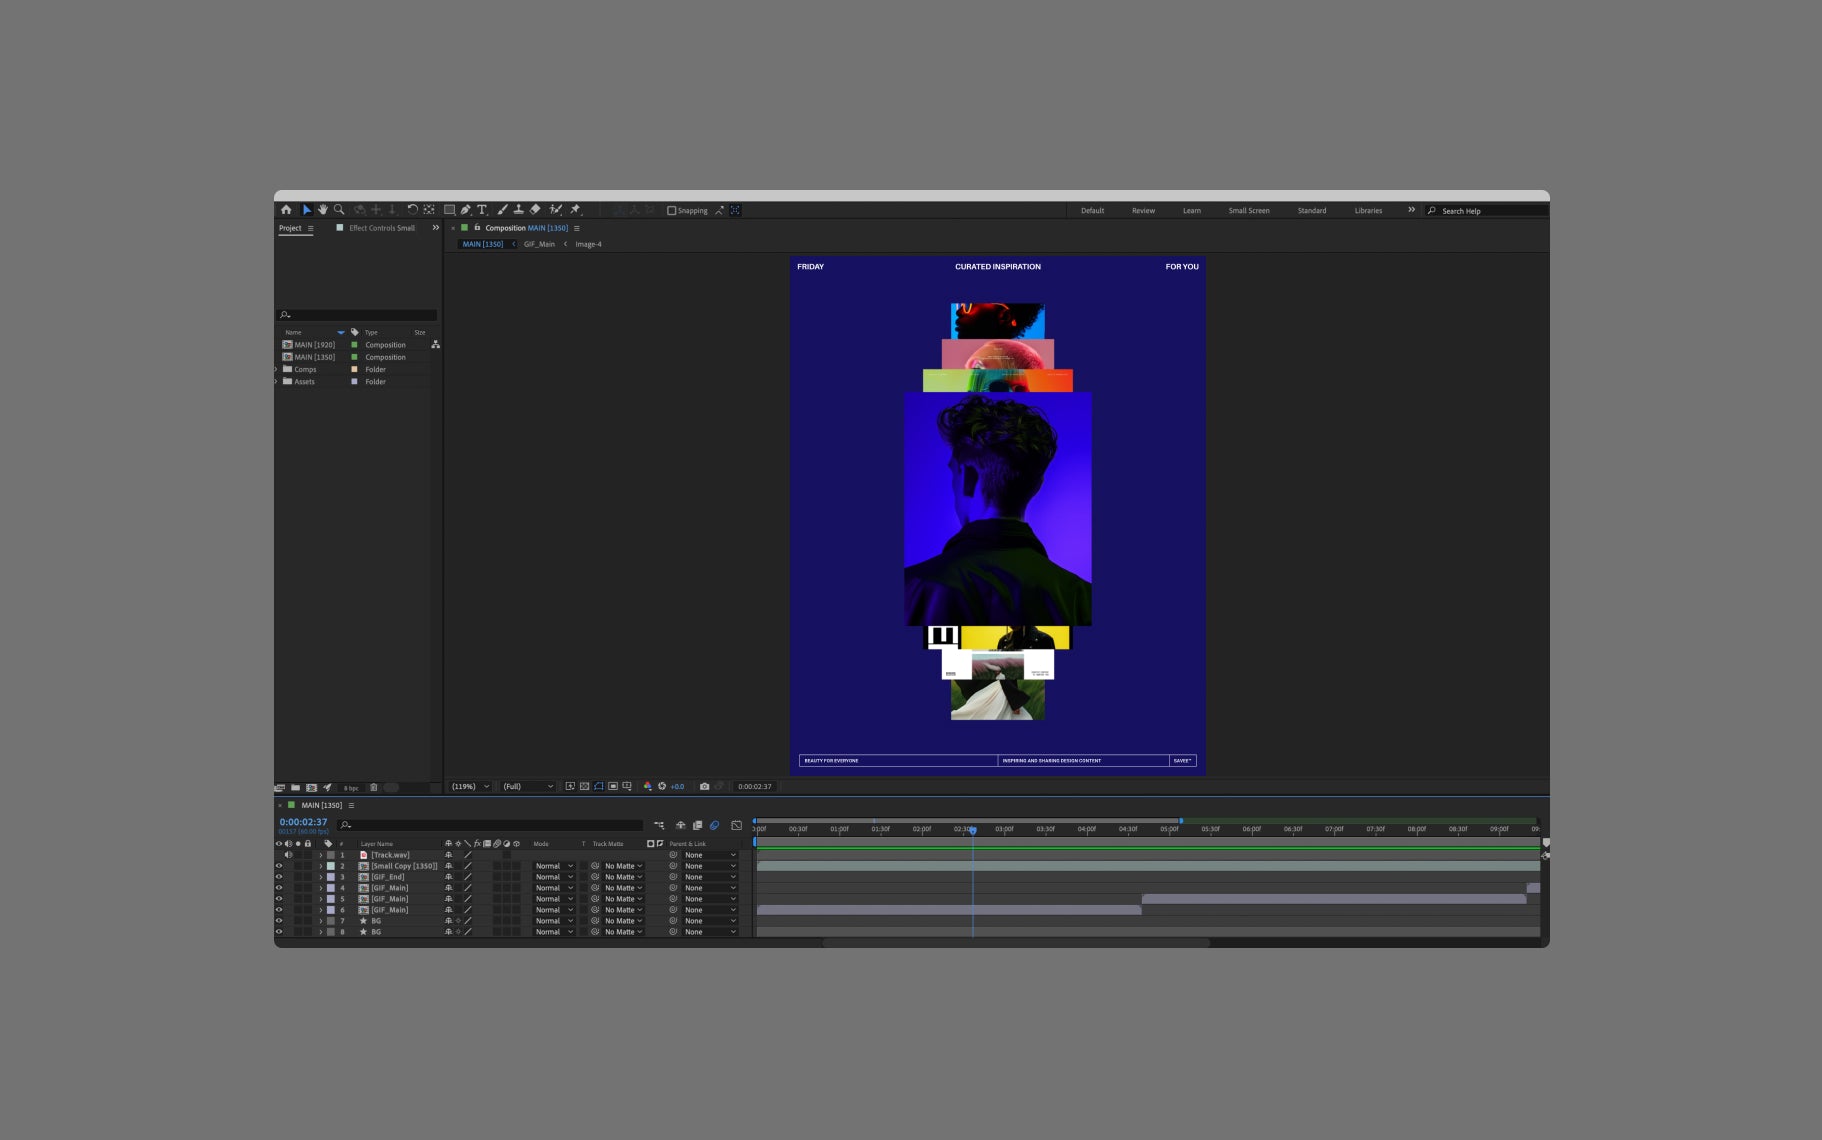Switch to the Learn workspace
This screenshot has height=1140, width=1822.
pyautogui.click(x=1192, y=211)
